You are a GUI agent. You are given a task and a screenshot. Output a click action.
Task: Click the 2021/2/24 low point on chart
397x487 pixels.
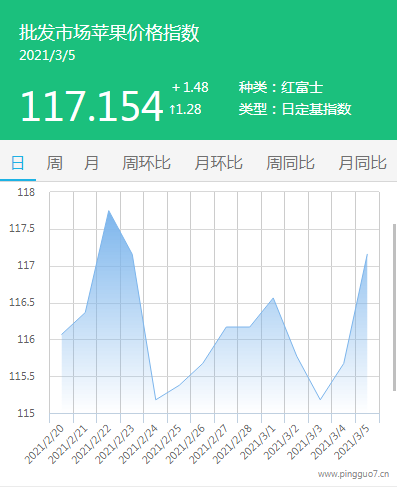156,399
